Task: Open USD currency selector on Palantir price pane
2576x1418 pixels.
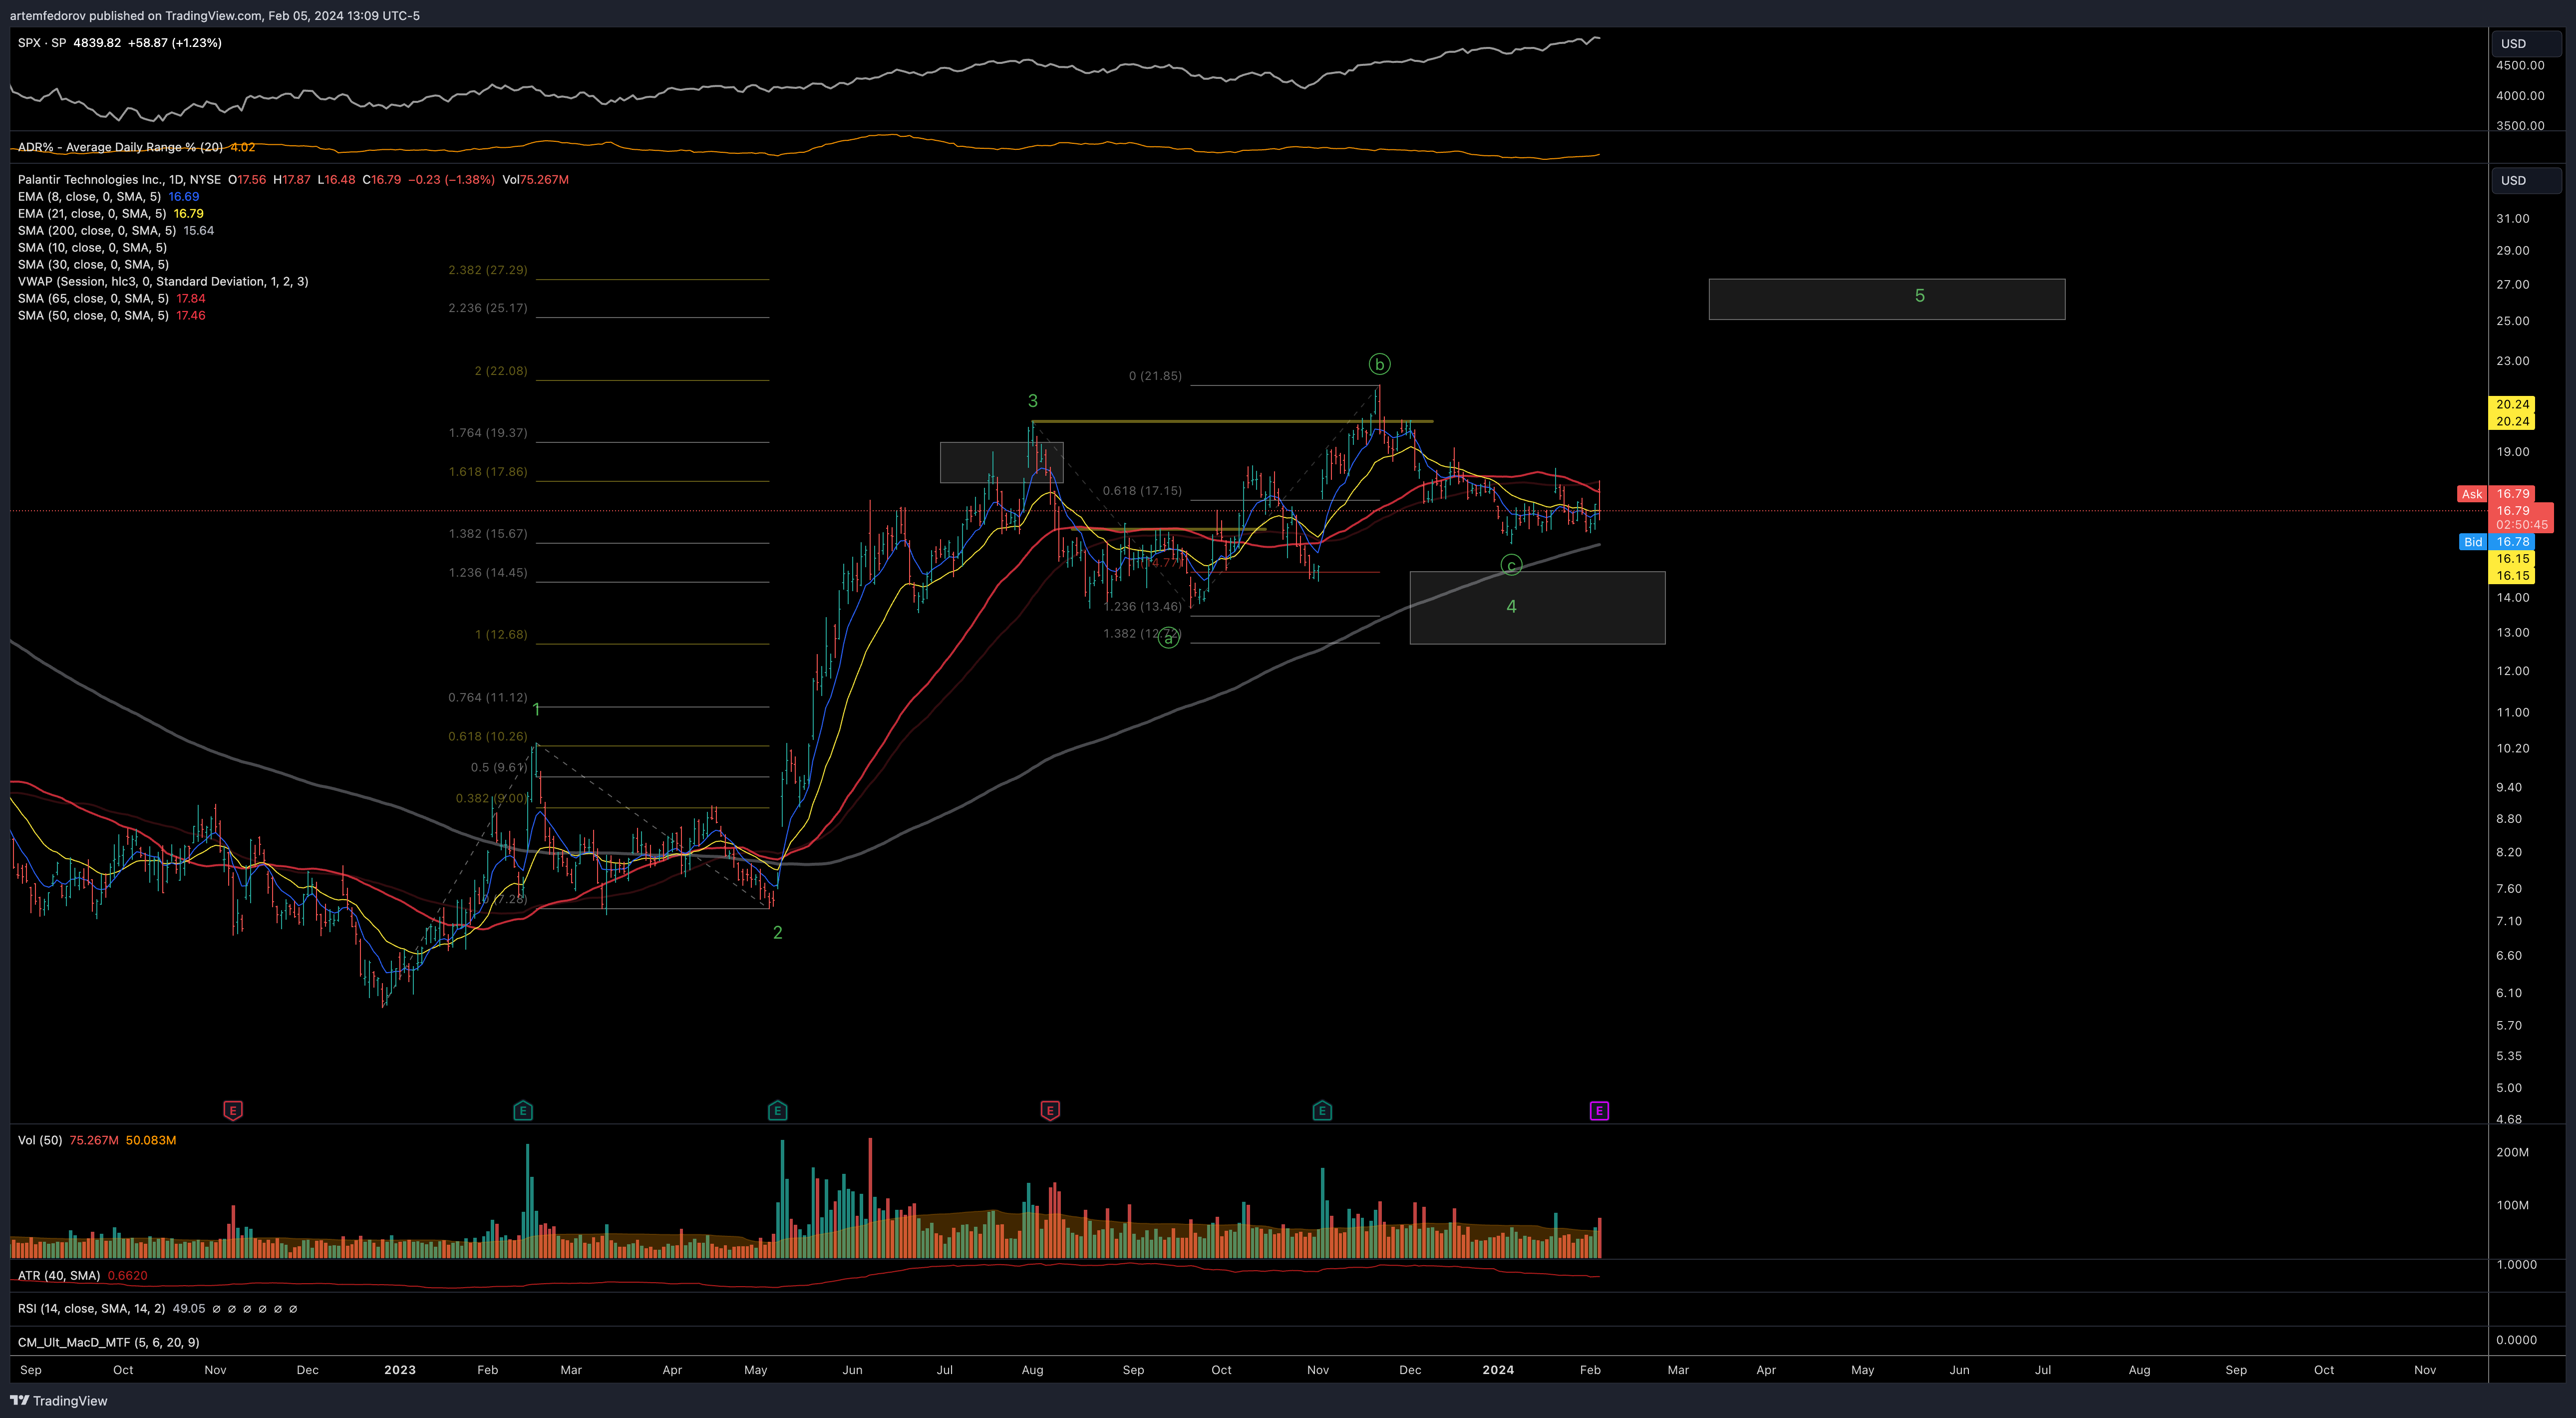Action: [x=2526, y=180]
